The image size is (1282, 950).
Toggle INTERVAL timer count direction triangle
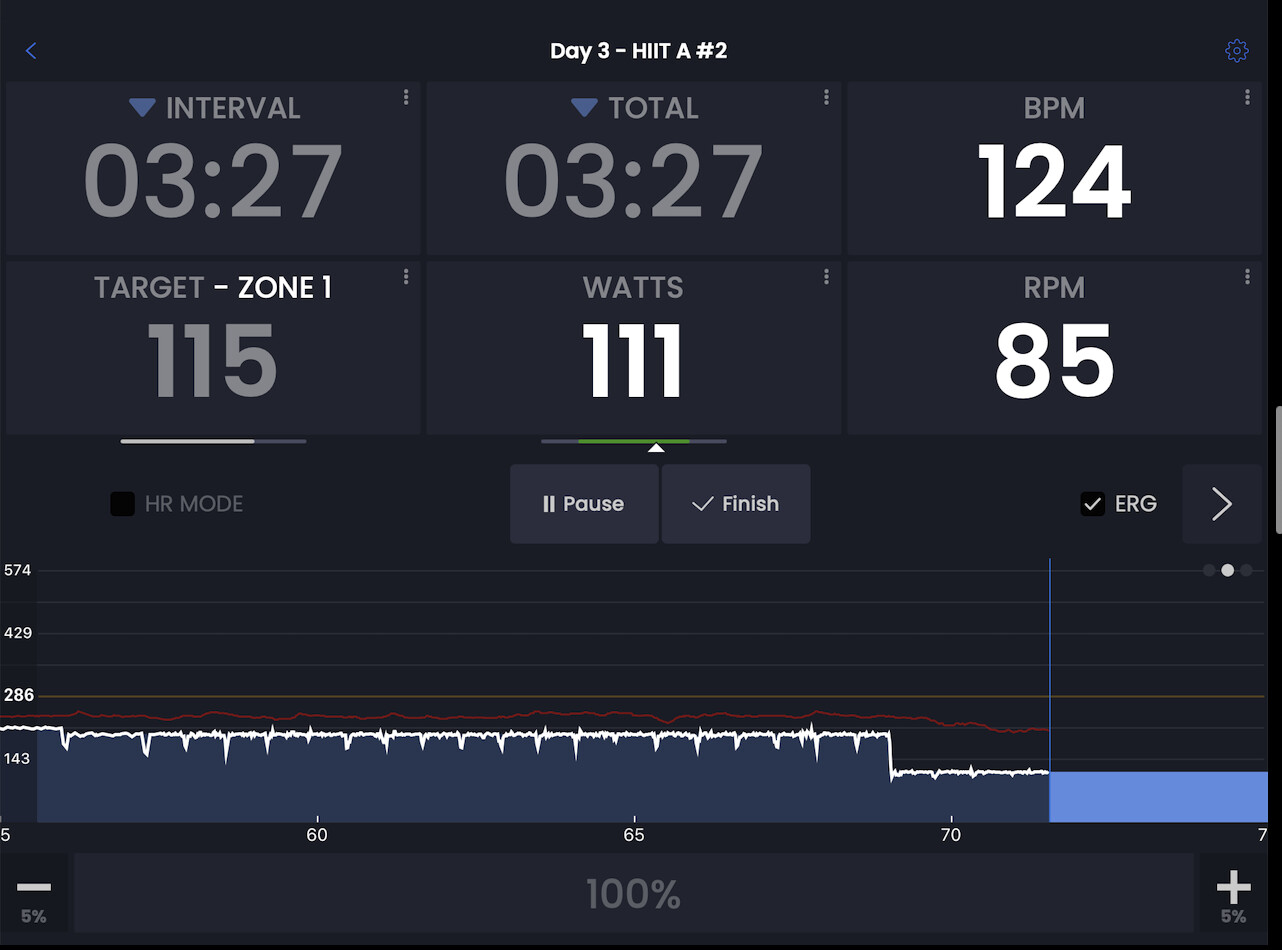pos(142,108)
